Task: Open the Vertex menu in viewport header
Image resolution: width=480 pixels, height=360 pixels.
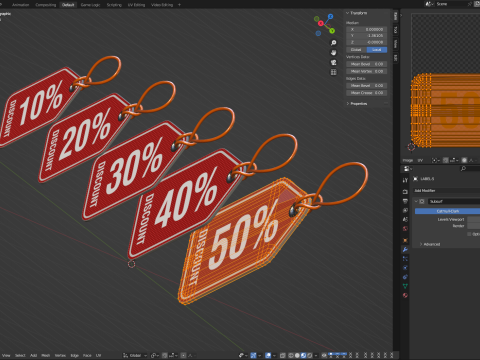Action: (x=60, y=355)
